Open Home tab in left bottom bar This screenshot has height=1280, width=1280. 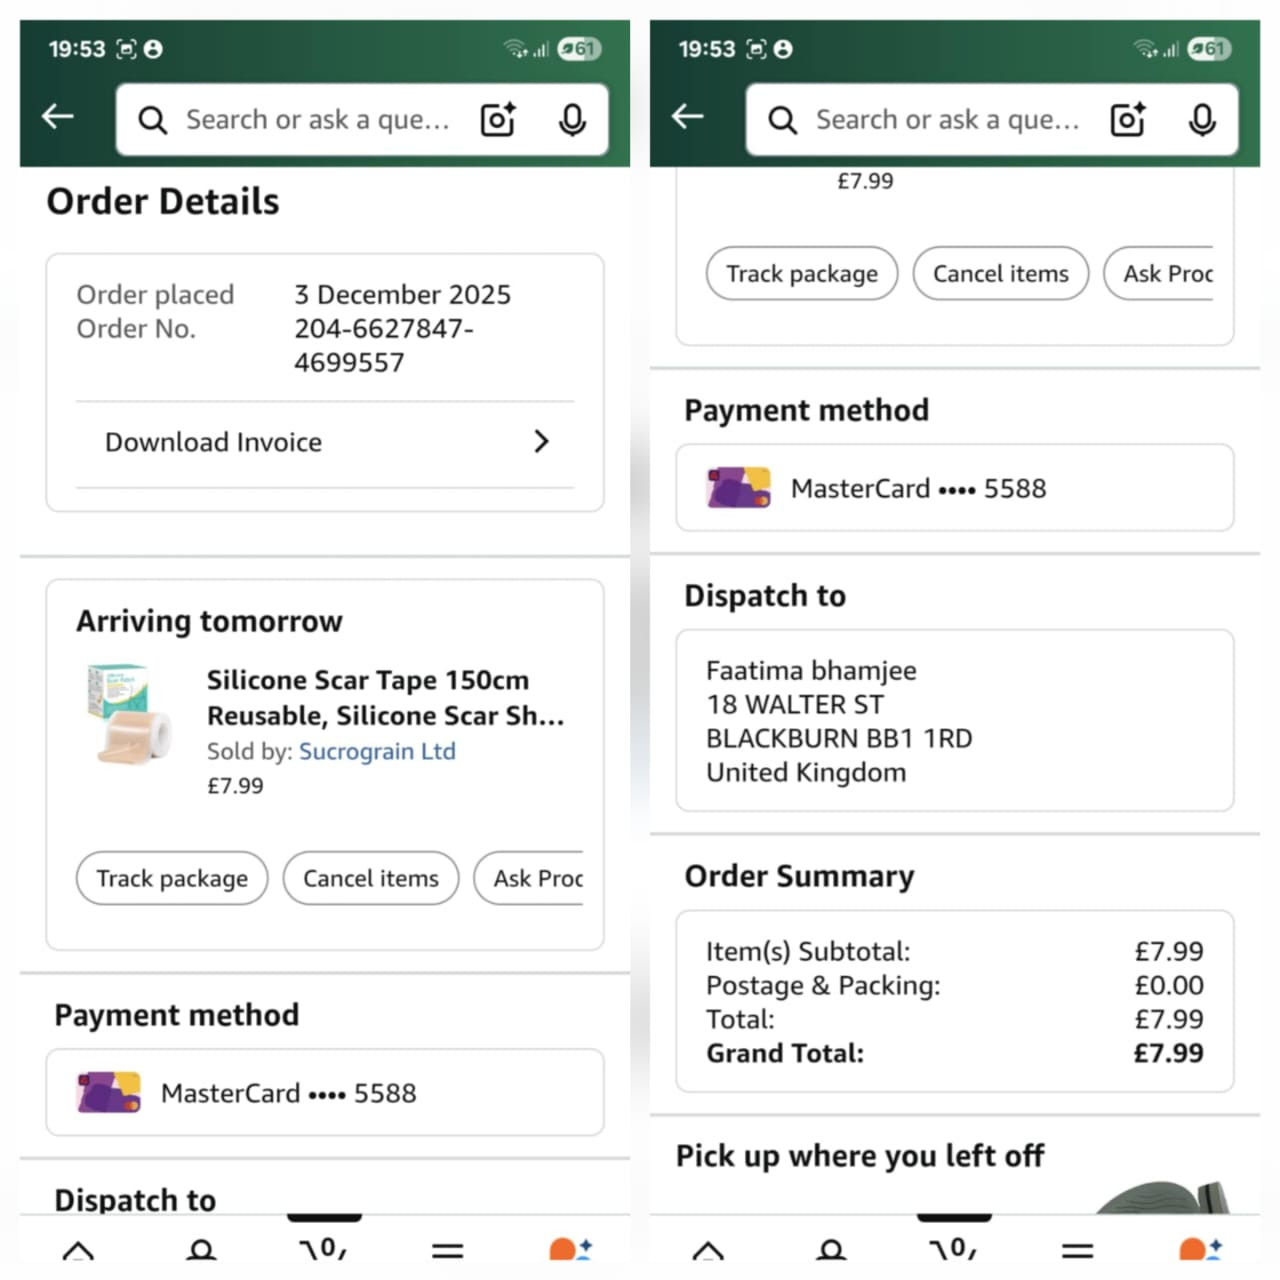click(78, 1250)
